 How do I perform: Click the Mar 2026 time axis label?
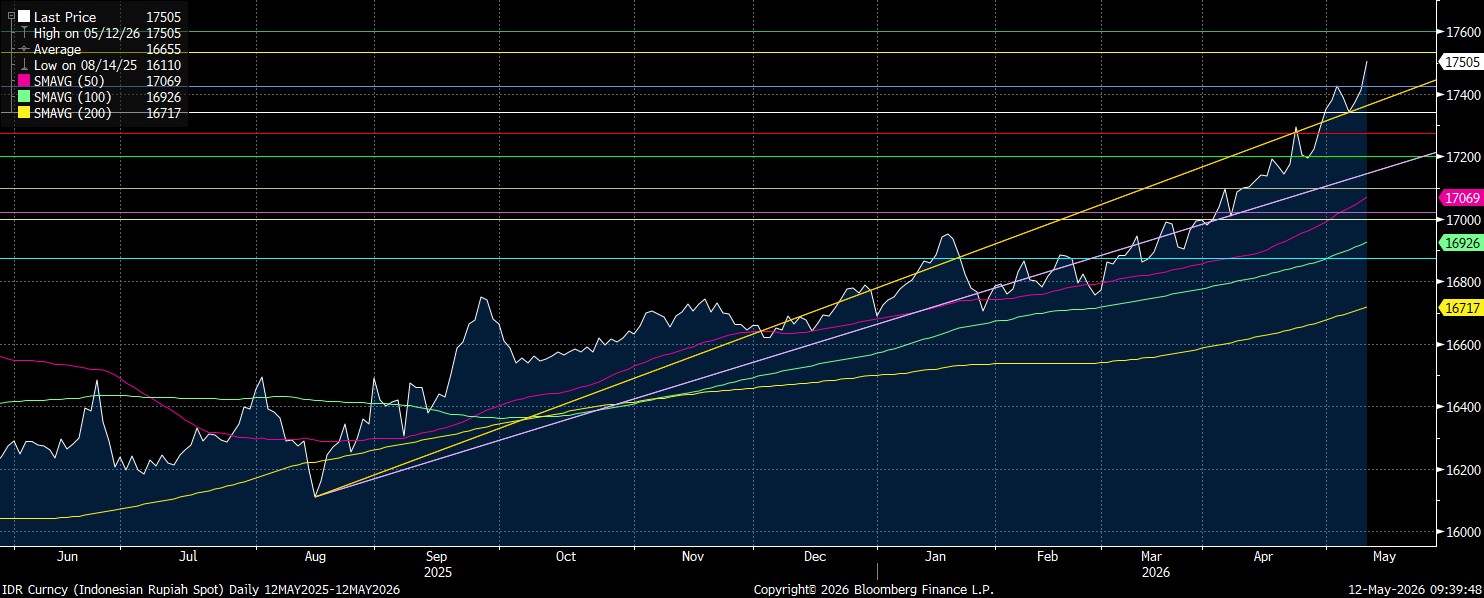[1151, 563]
